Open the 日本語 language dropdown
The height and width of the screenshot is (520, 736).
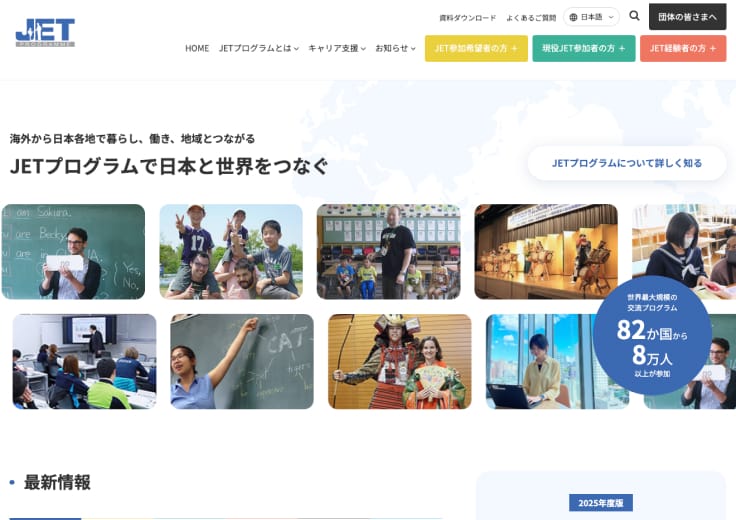pos(591,17)
